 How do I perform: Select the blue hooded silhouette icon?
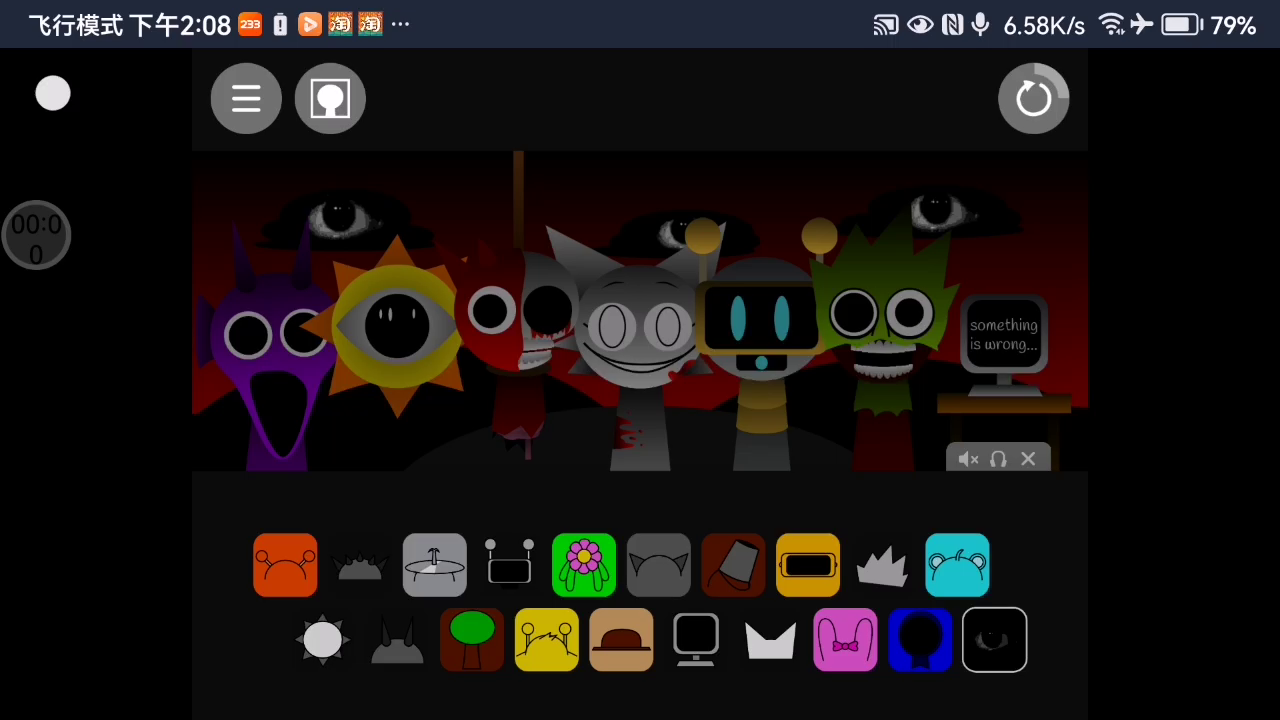point(920,640)
